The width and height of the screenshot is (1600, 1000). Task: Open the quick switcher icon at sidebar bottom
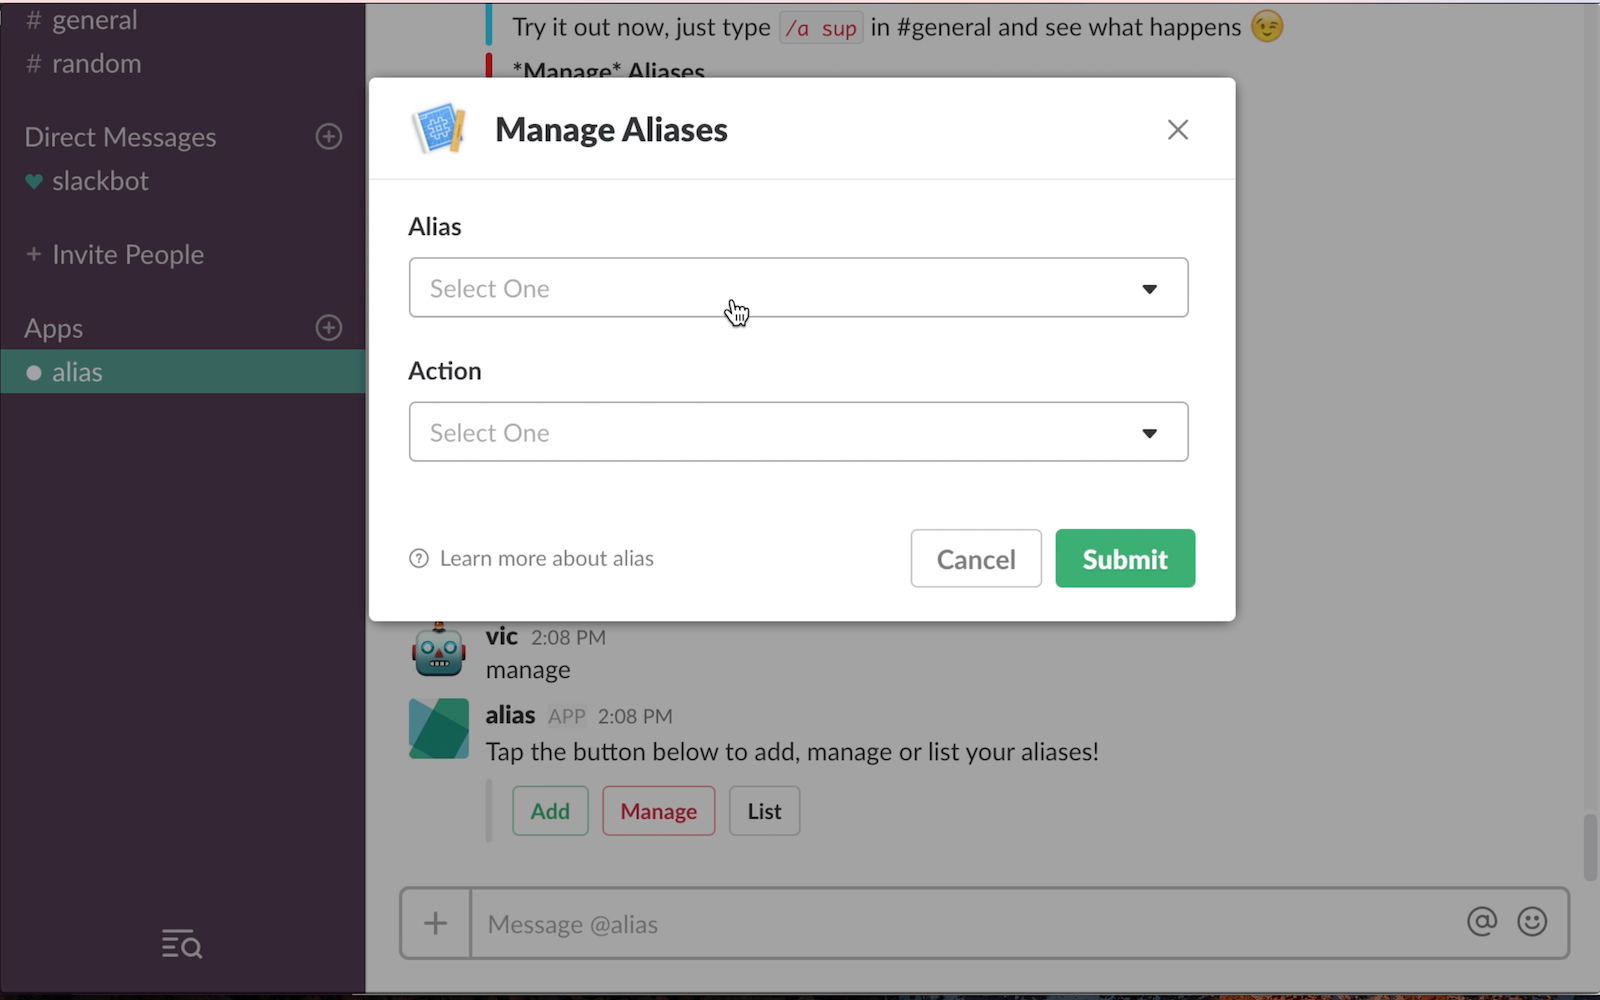tap(182, 943)
